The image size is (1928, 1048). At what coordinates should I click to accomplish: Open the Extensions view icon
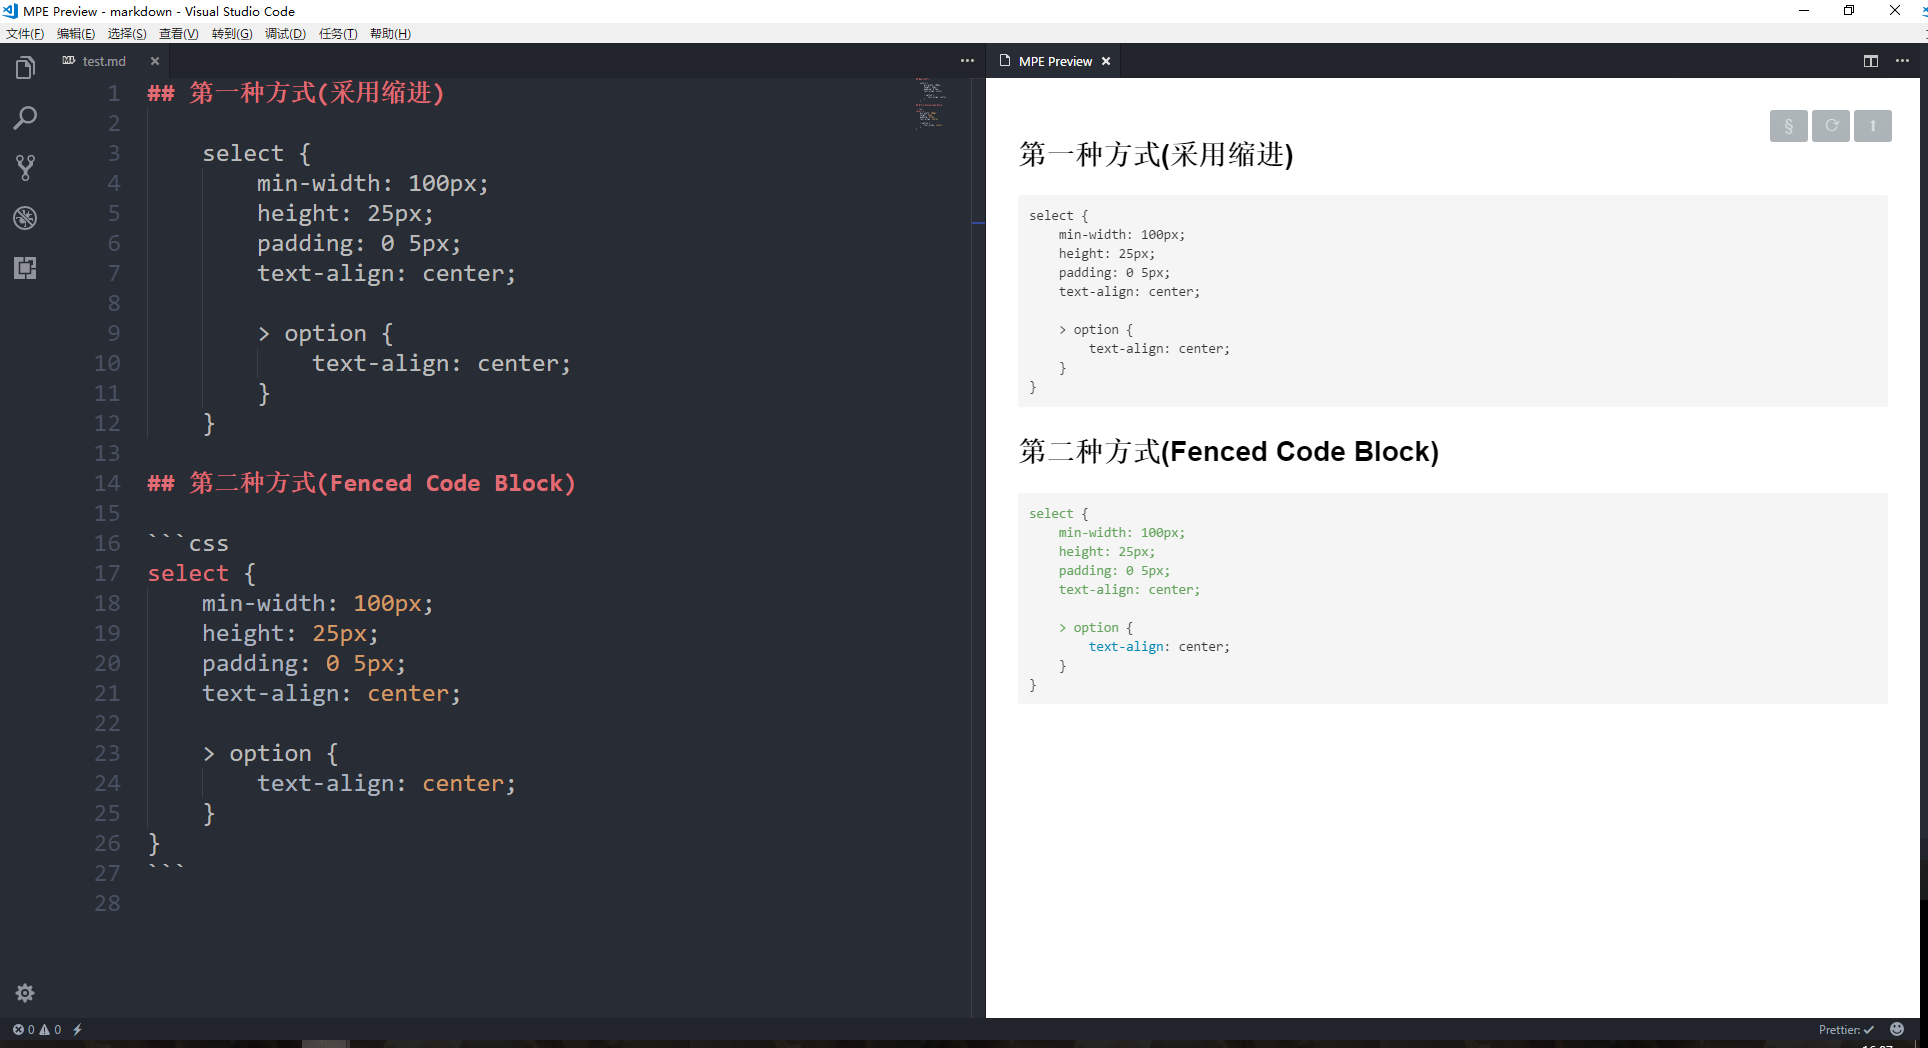(25, 268)
